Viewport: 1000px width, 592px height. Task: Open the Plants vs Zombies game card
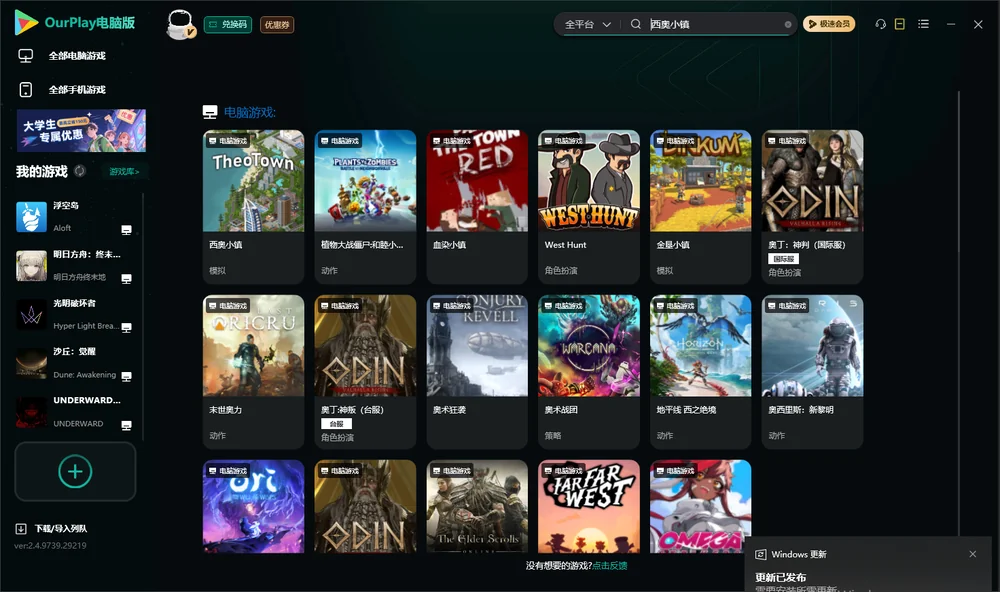click(x=365, y=207)
